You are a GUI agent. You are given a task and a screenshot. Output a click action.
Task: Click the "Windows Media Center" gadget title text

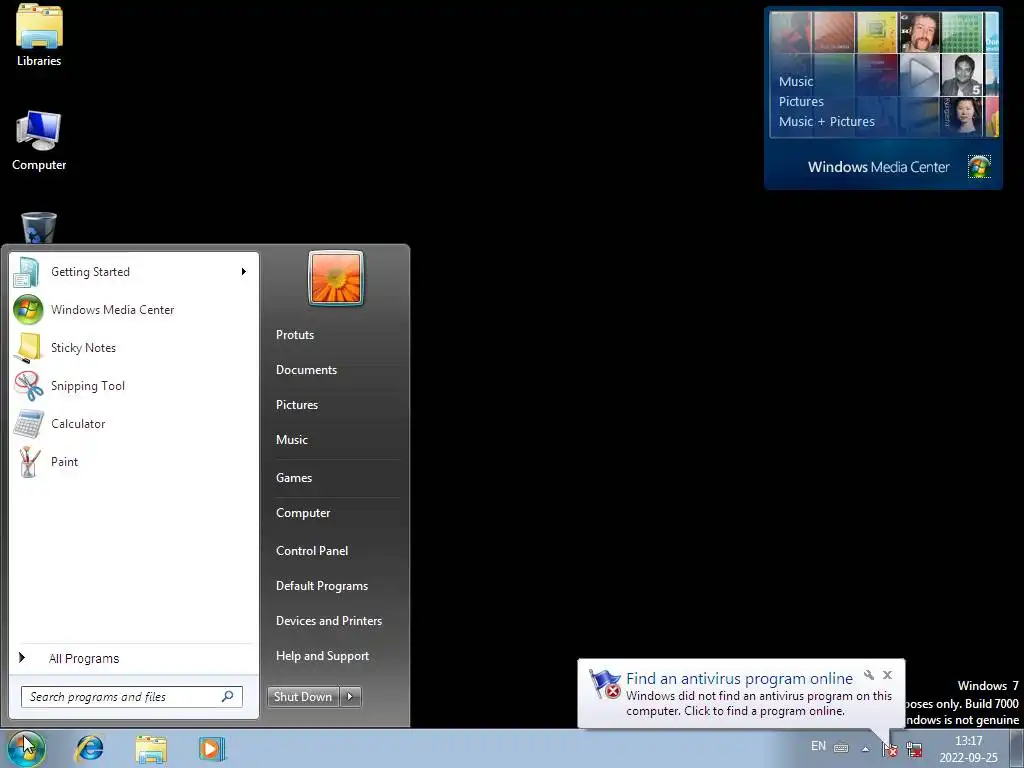[x=878, y=167]
